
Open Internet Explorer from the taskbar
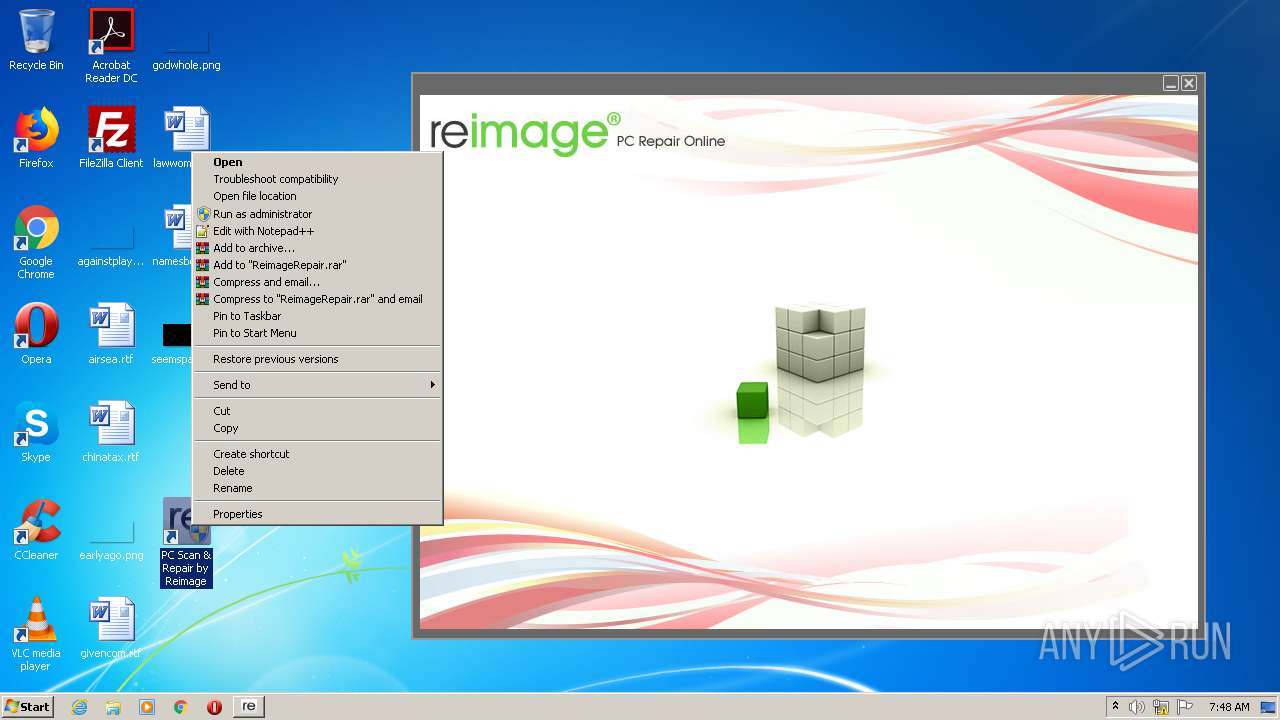[79, 707]
